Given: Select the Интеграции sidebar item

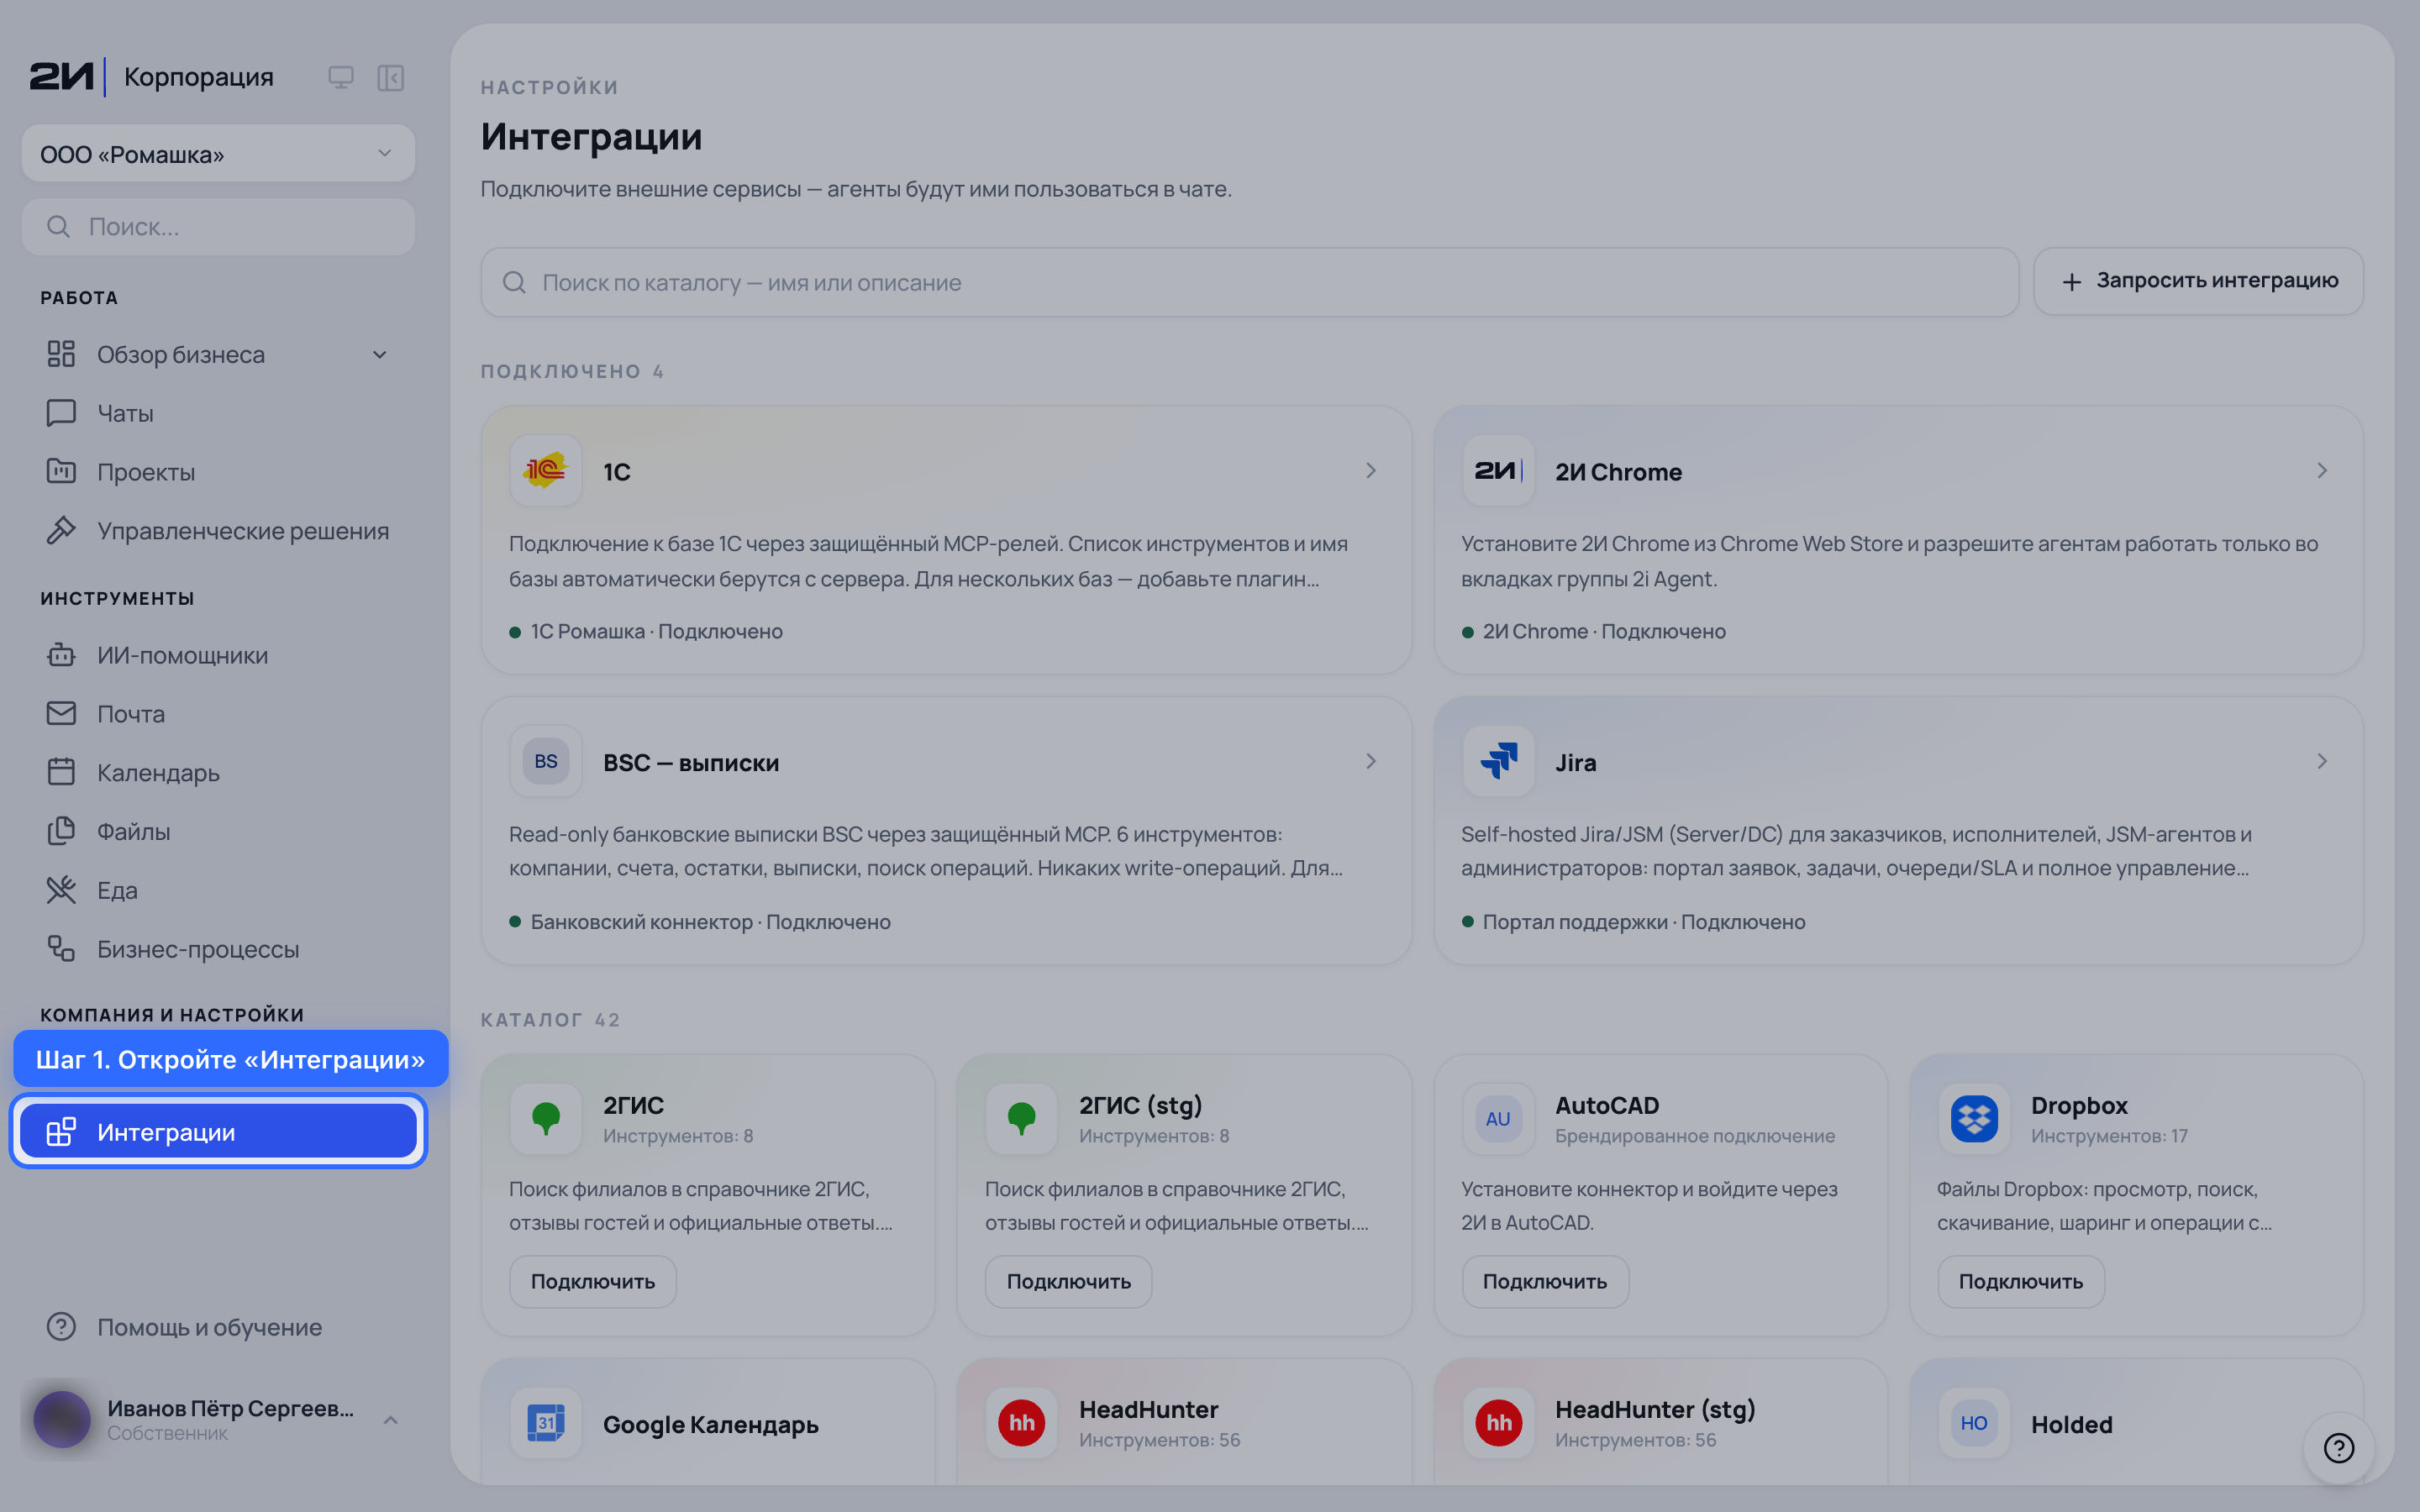Looking at the screenshot, I should (x=218, y=1132).
